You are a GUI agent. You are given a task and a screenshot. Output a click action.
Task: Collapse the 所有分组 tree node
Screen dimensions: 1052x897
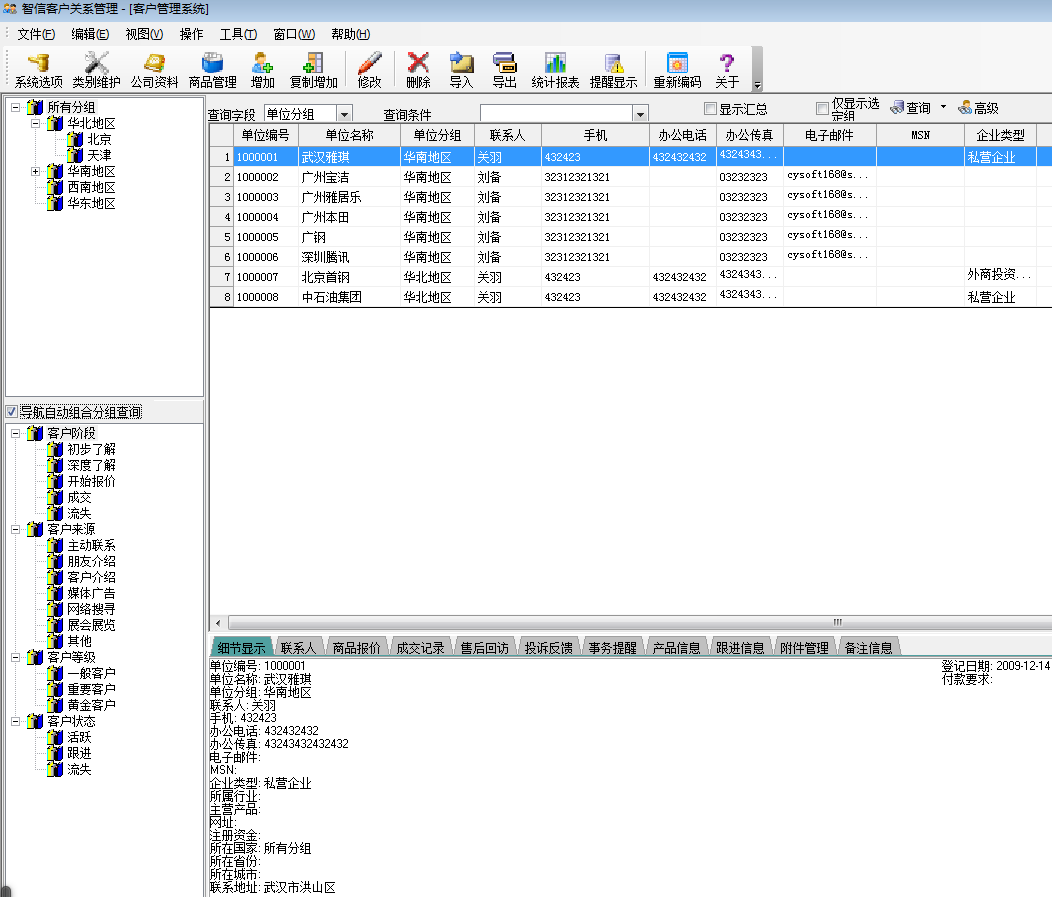[x=15, y=107]
